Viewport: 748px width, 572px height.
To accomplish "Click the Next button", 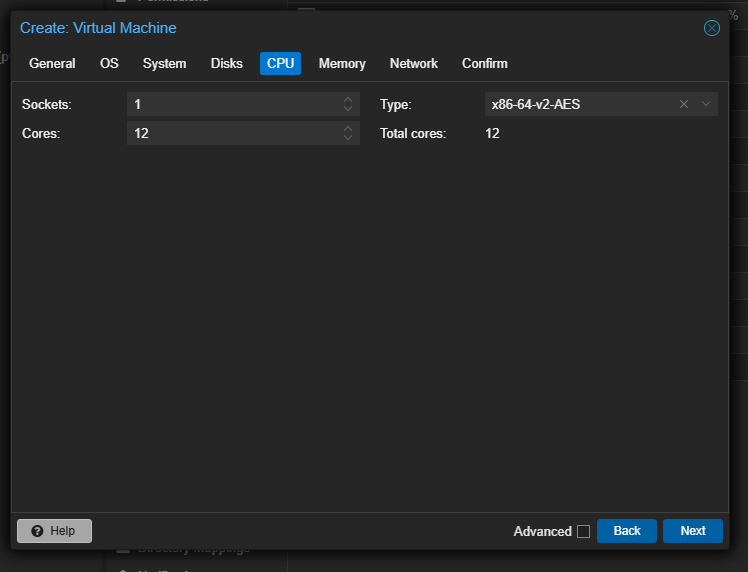I will tap(693, 531).
